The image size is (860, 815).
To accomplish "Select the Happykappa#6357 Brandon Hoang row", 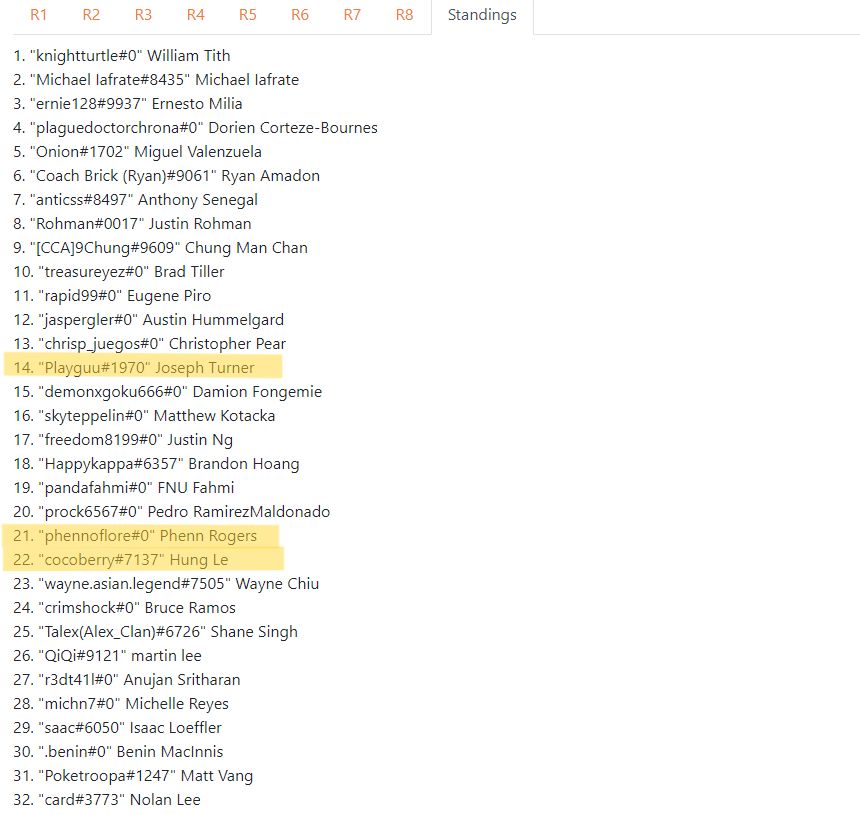I will tap(148, 463).
